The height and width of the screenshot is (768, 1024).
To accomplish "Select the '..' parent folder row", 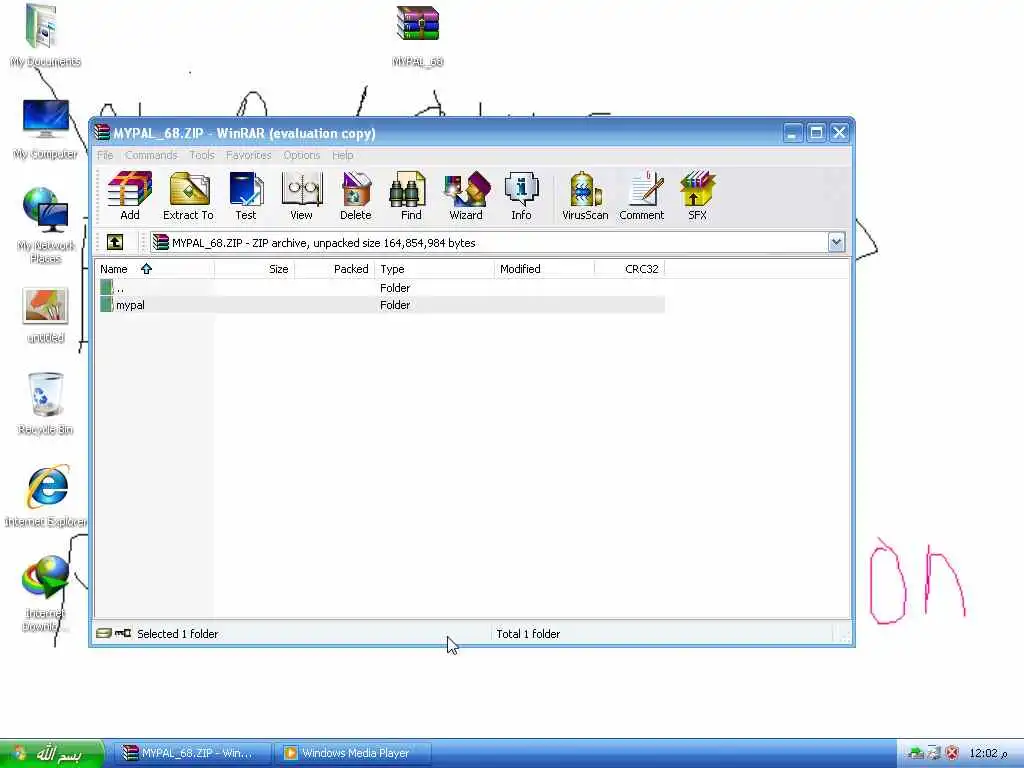I will tap(381, 288).
